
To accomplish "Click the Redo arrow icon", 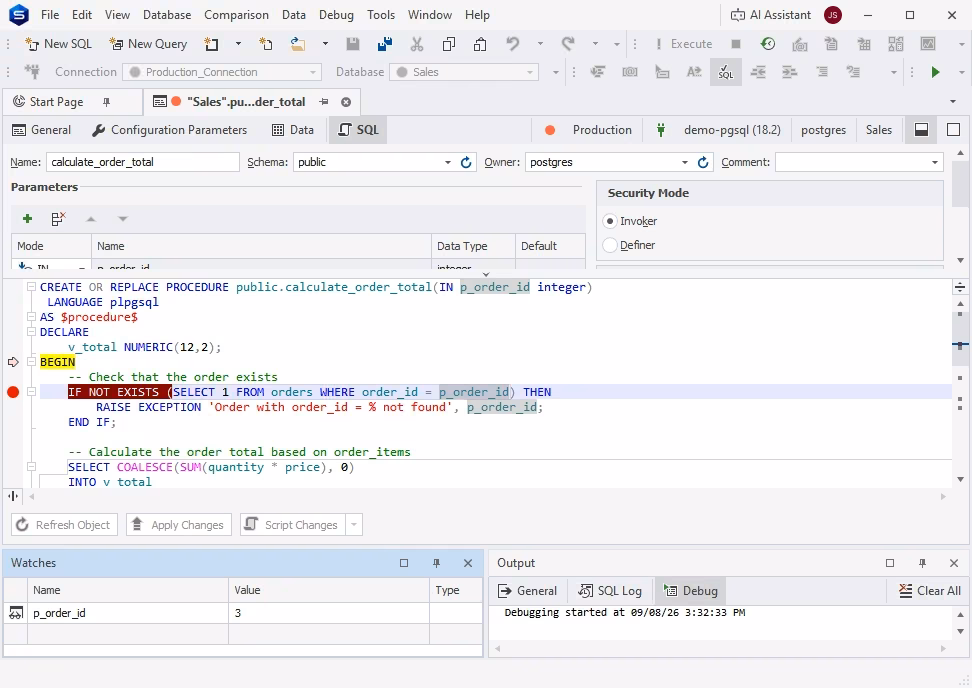I will point(568,44).
